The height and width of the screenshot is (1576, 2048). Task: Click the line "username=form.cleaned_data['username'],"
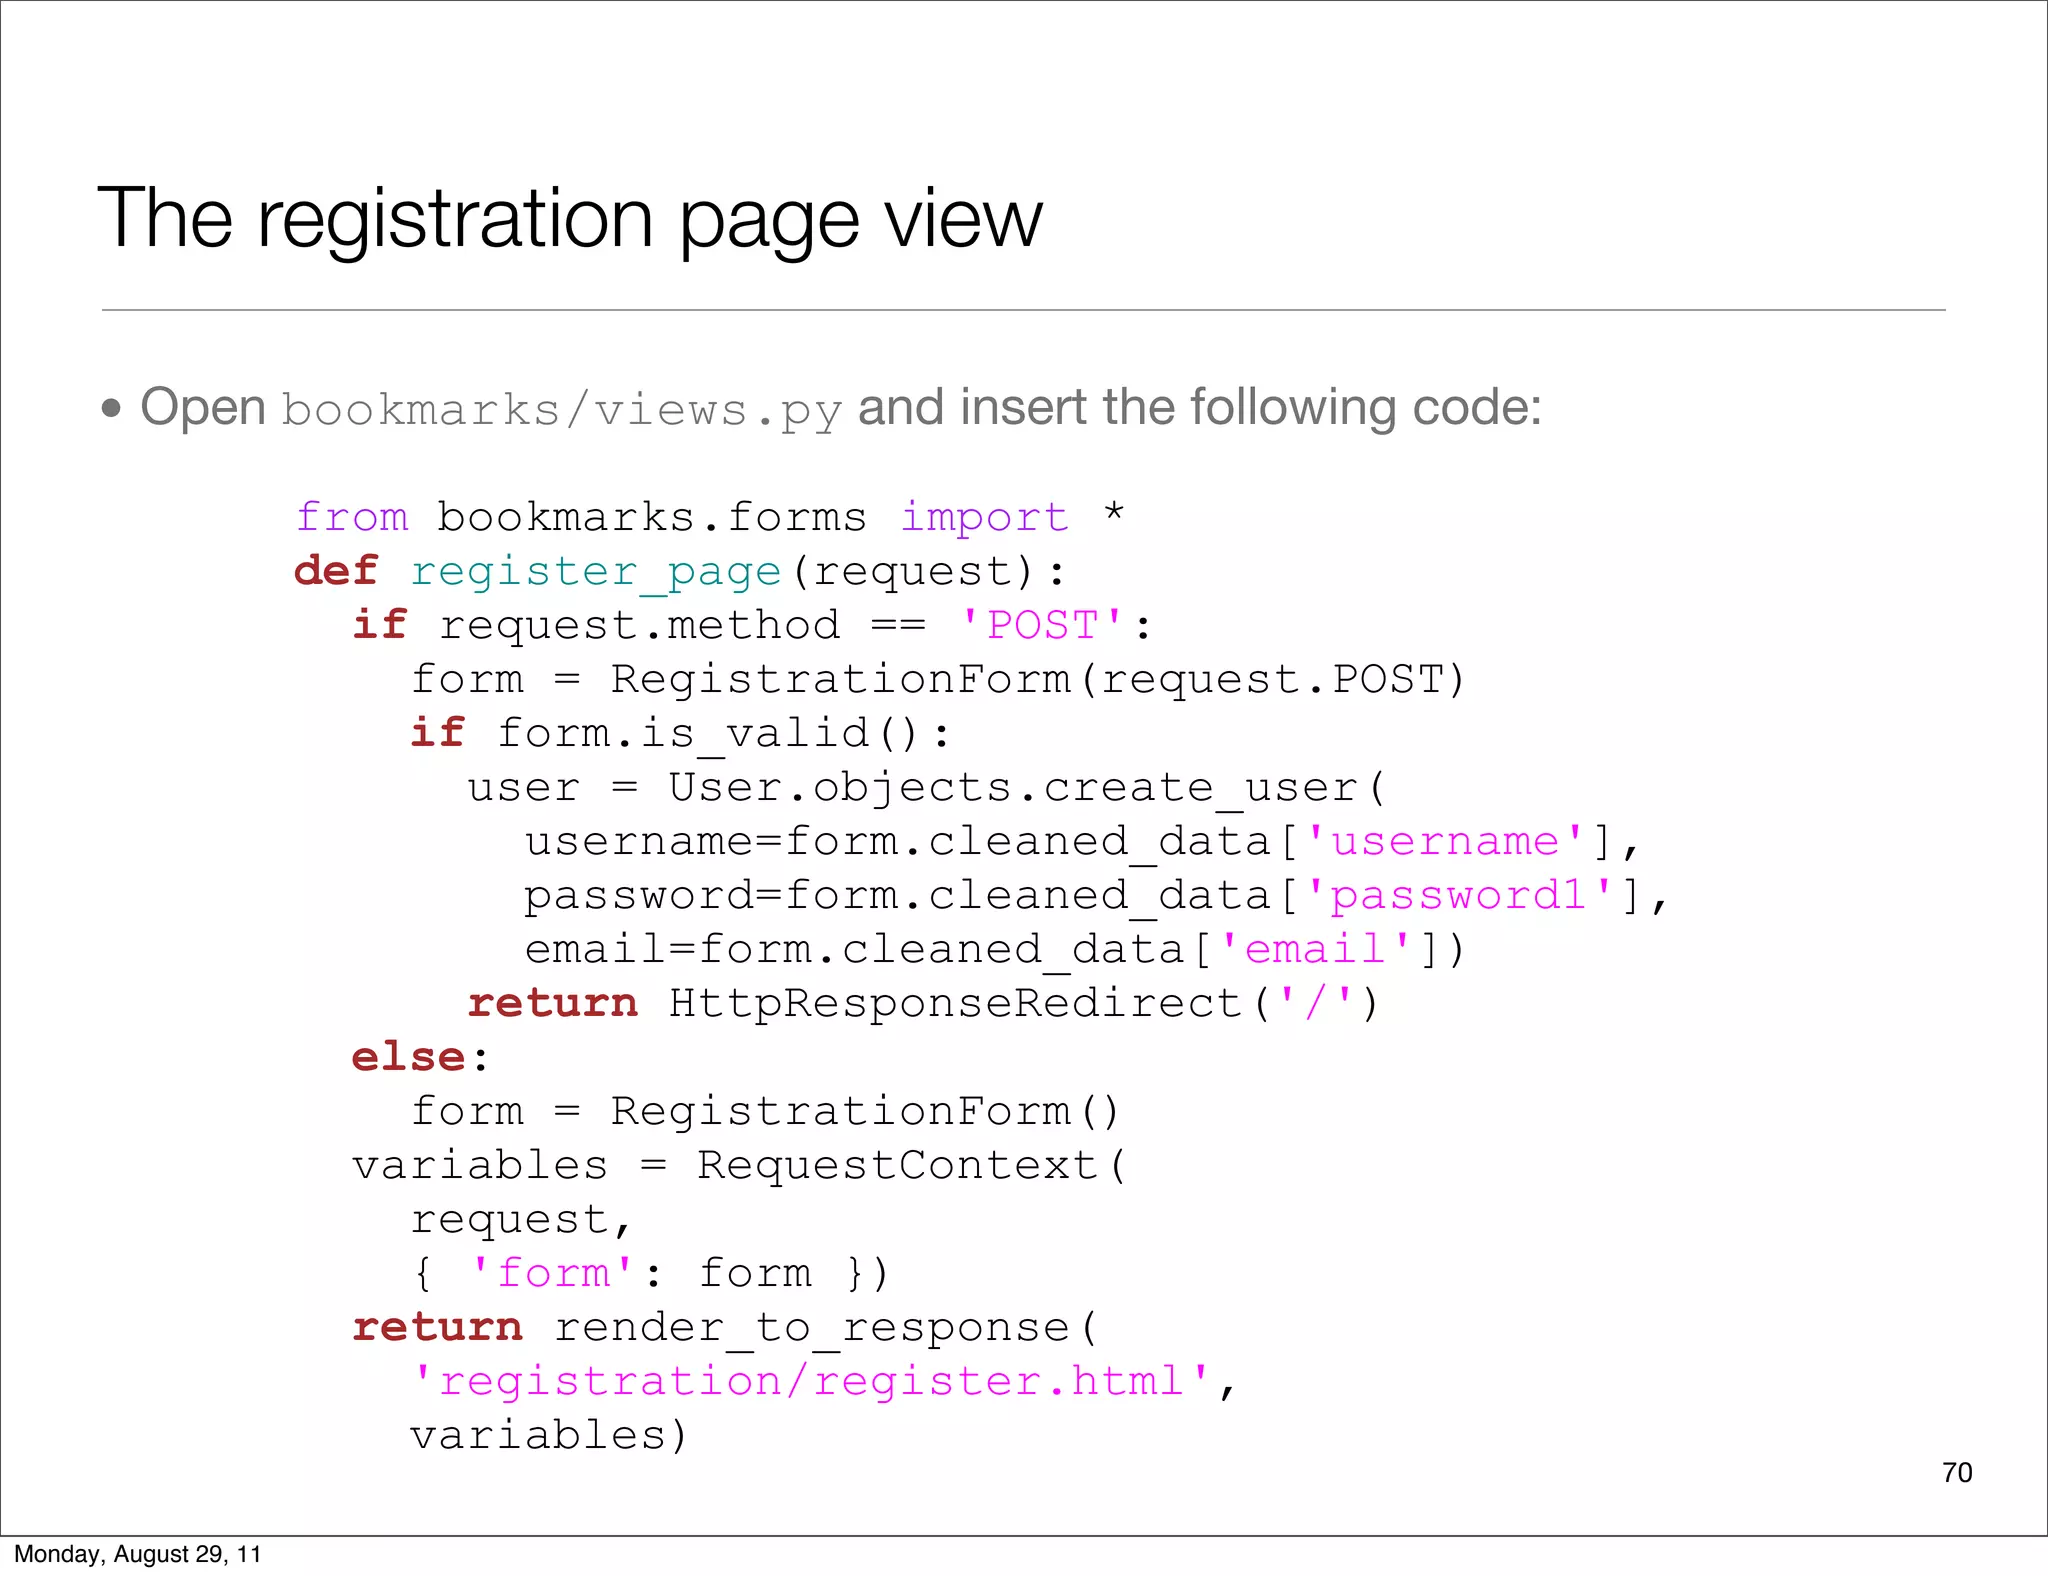[x=1082, y=842]
